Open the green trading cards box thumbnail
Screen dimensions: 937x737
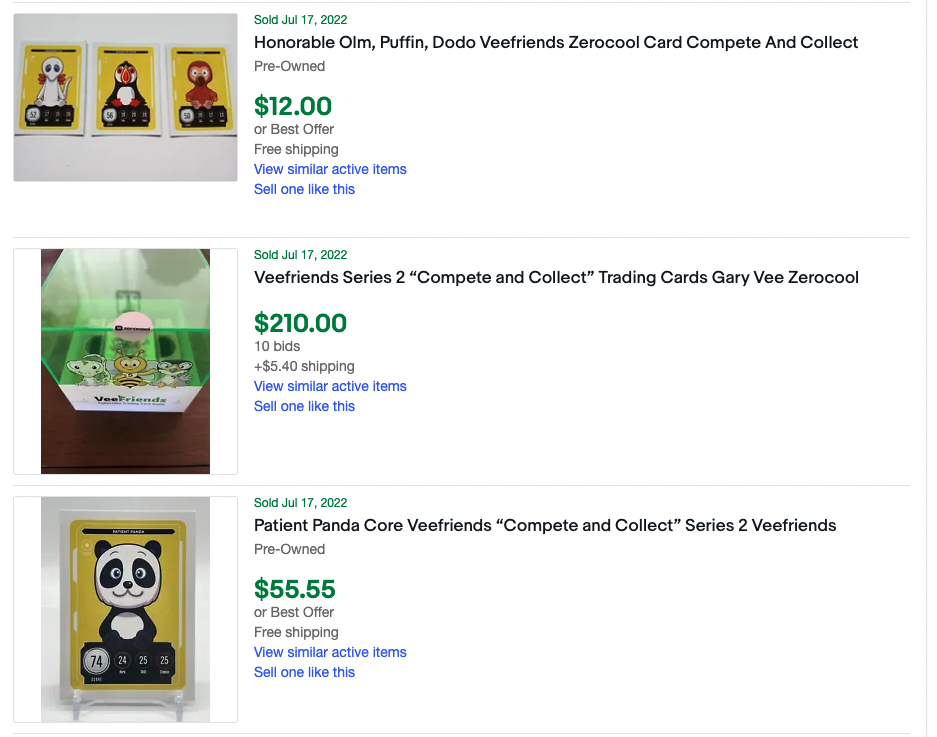(125, 360)
